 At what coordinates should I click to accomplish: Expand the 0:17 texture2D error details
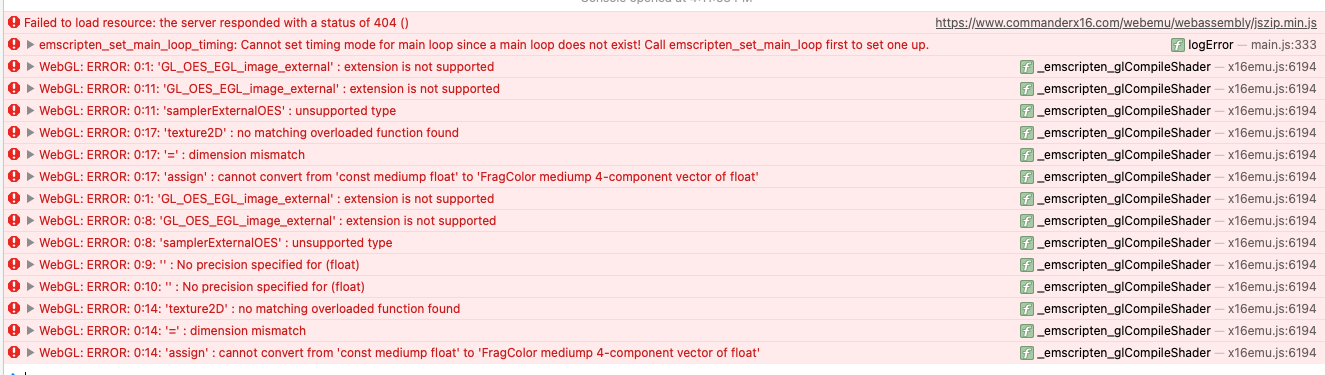31,133
